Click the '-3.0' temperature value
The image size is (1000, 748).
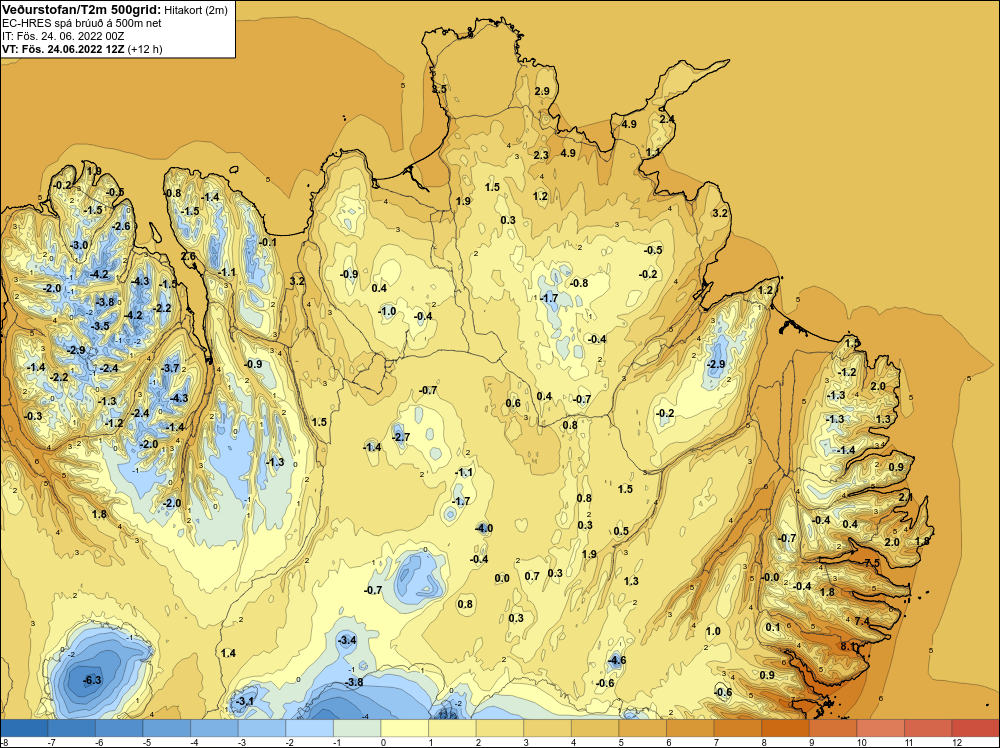[79, 246]
